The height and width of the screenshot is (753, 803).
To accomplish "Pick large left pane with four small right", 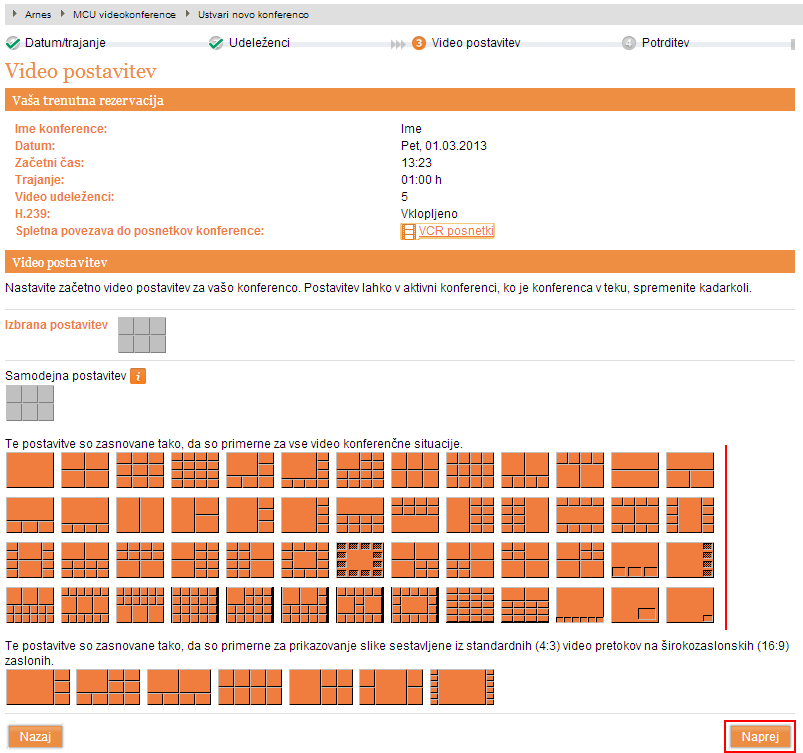I will 305,515.
